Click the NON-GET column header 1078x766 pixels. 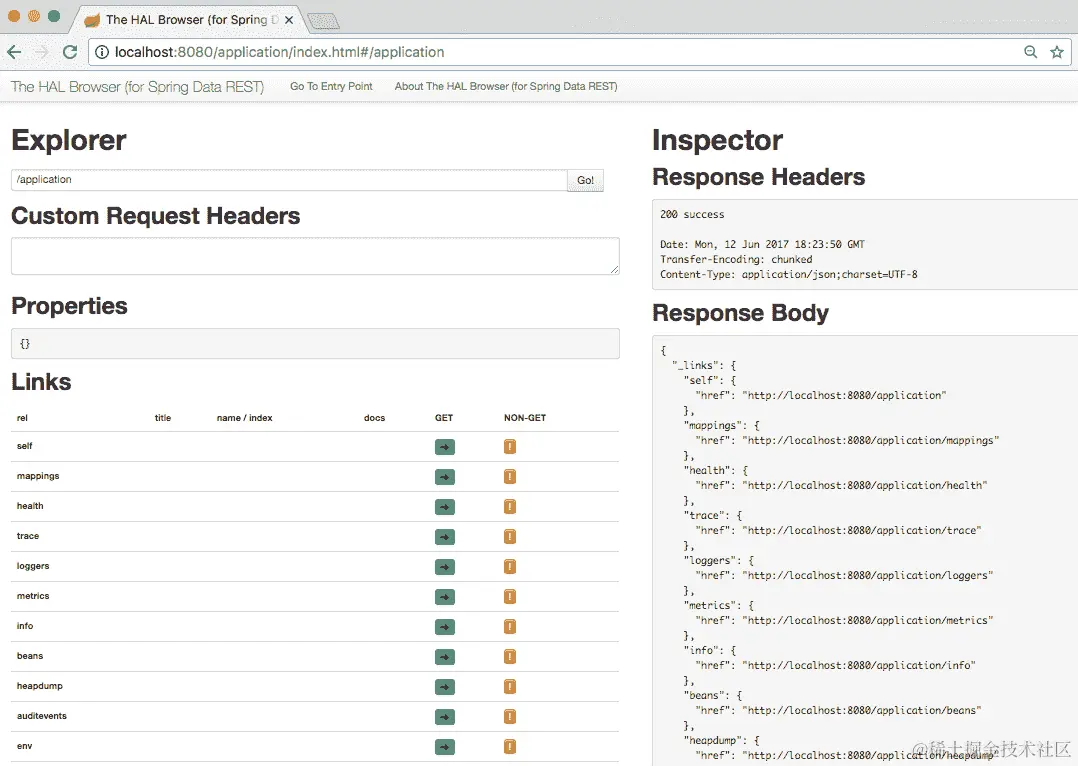525,417
